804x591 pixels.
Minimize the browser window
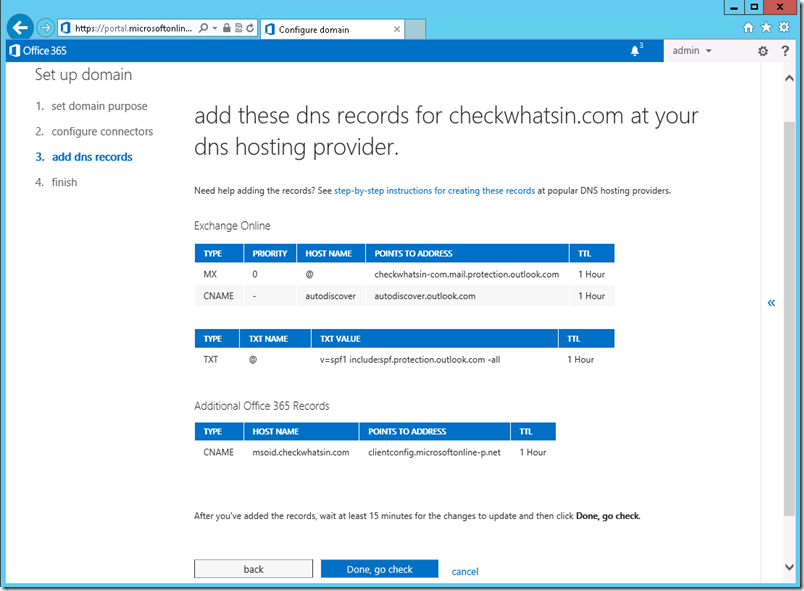click(x=734, y=7)
